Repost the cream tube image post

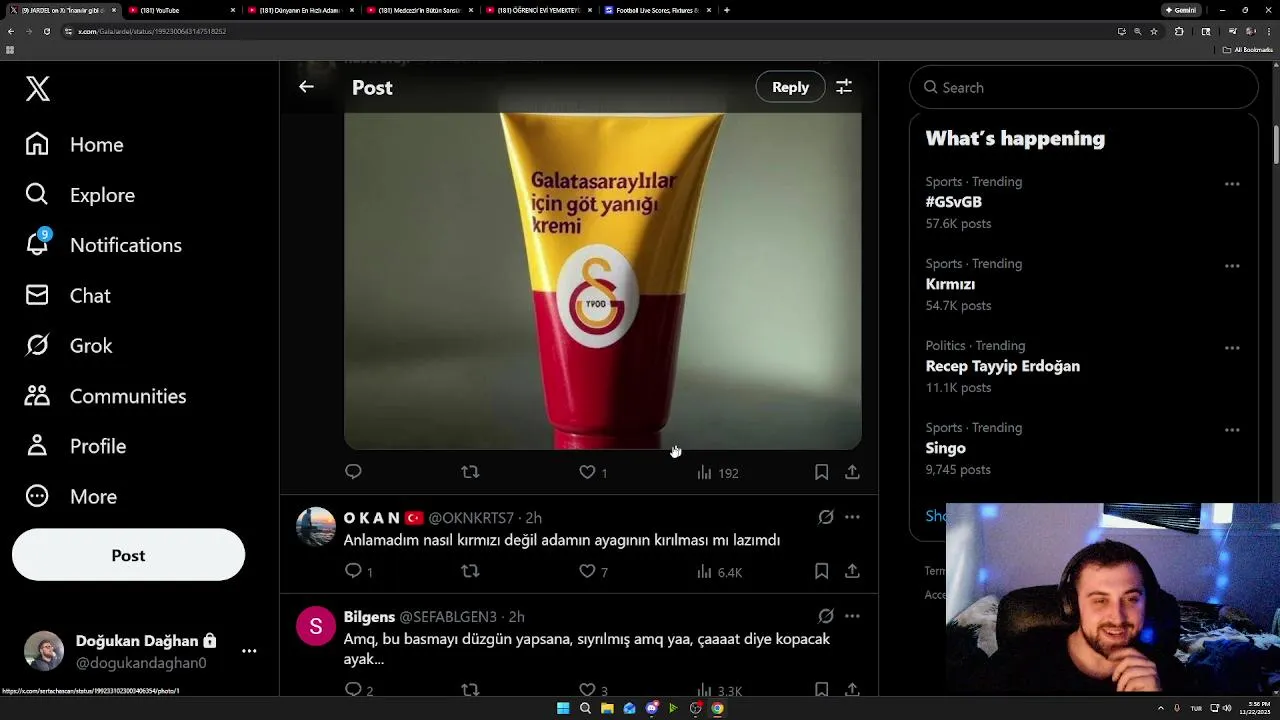click(470, 472)
